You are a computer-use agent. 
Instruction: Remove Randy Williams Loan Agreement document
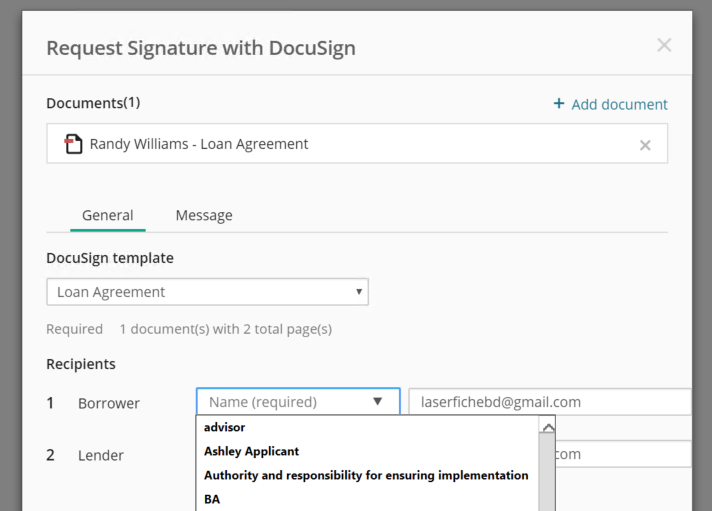[x=645, y=145]
